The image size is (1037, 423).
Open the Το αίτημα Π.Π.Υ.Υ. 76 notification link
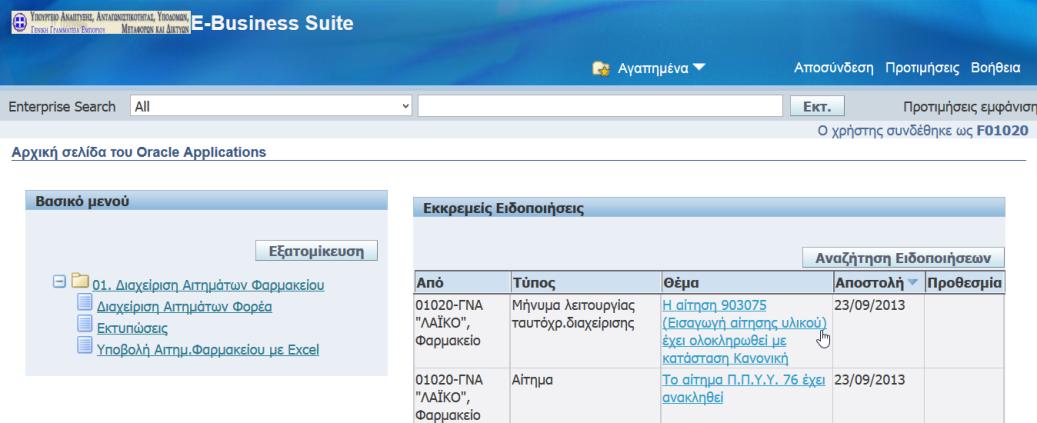coord(744,389)
